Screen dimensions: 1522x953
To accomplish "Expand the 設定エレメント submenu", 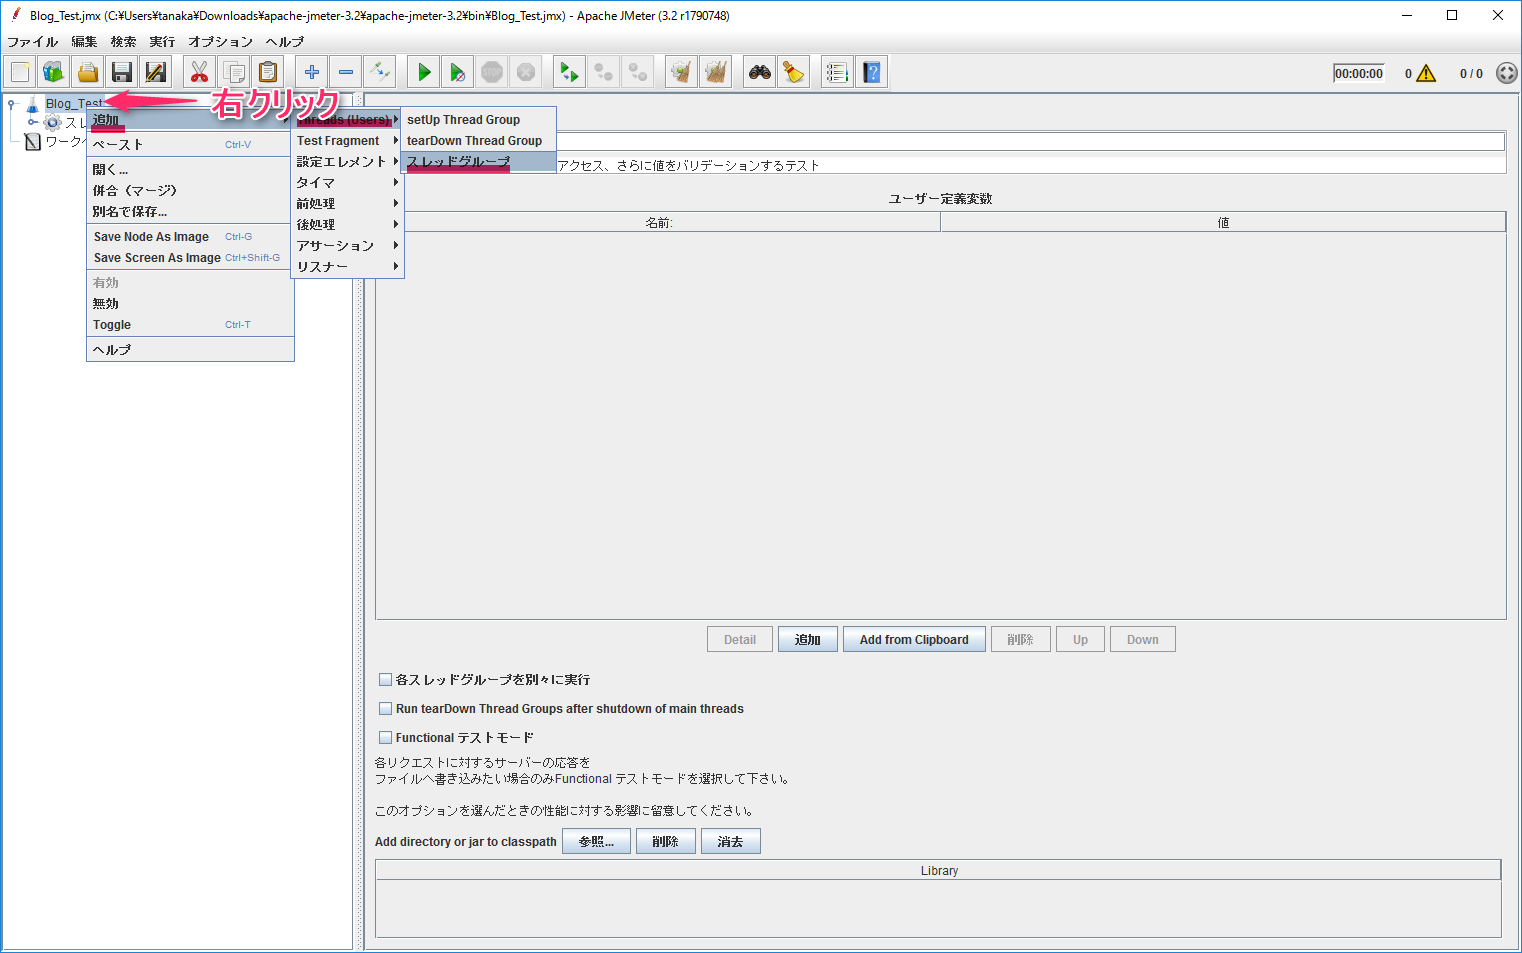I will 347,162.
